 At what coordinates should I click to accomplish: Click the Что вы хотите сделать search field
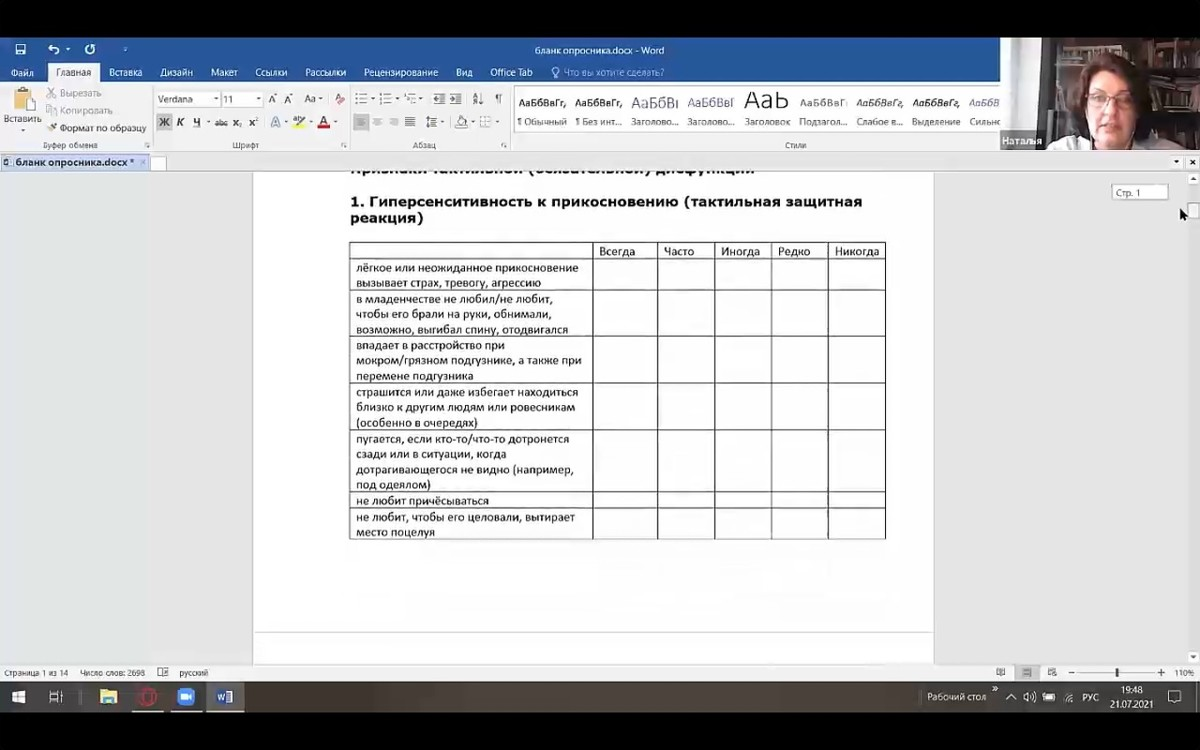pyautogui.click(x=607, y=72)
